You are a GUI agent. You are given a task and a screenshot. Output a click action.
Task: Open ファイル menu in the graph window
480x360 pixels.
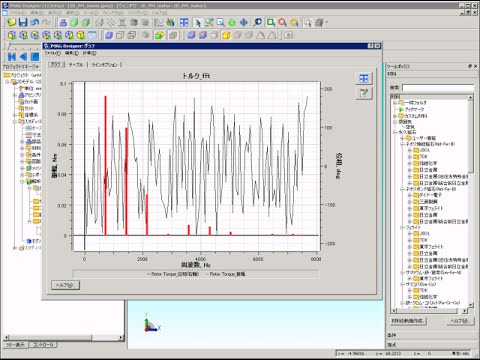click(x=53, y=53)
